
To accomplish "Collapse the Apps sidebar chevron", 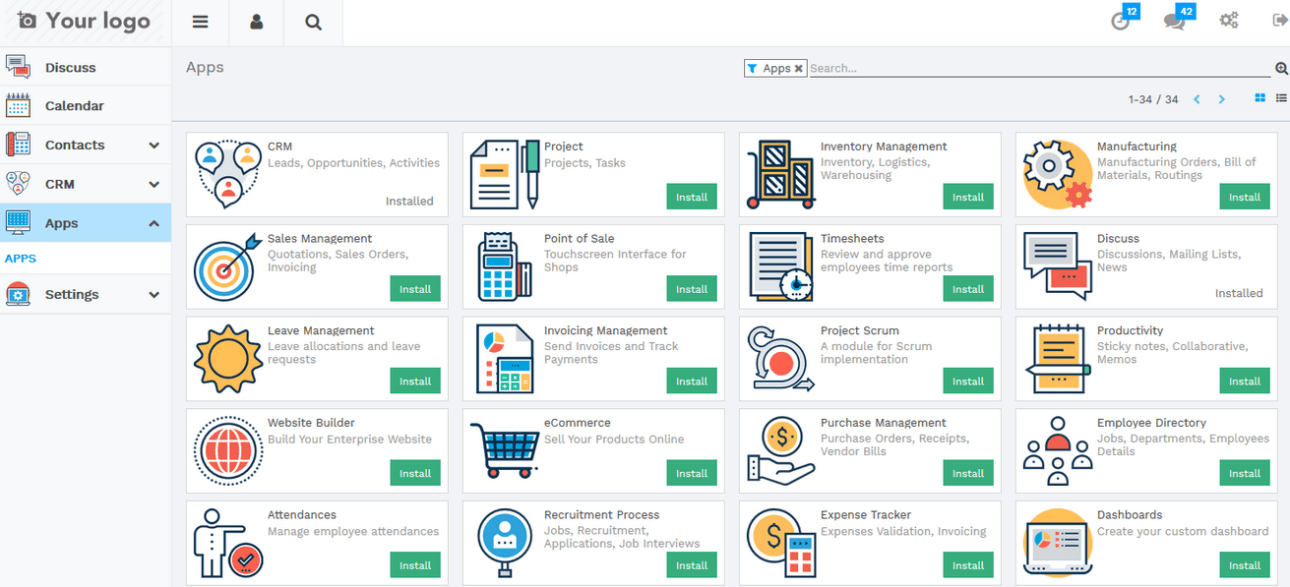I will [x=154, y=224].
